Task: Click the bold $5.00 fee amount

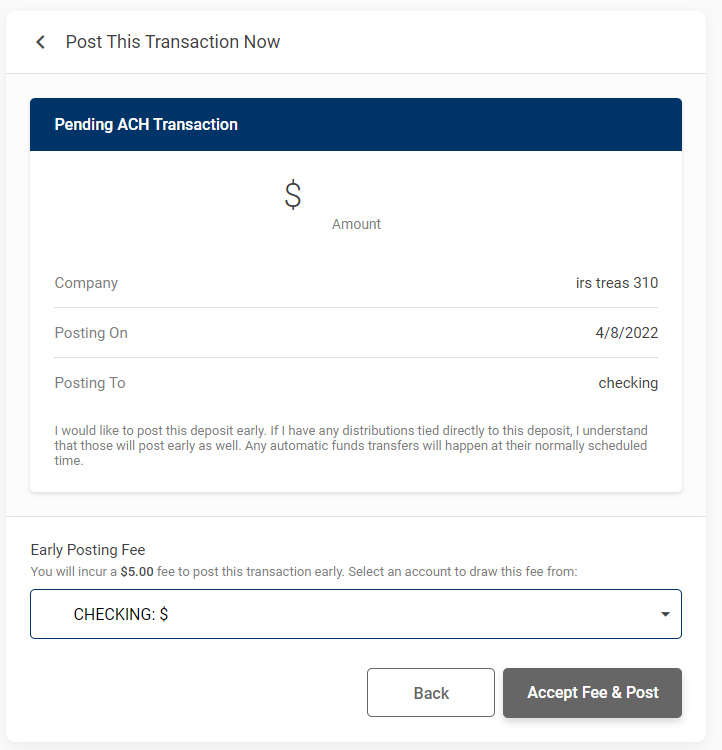Action: point(139,572)
